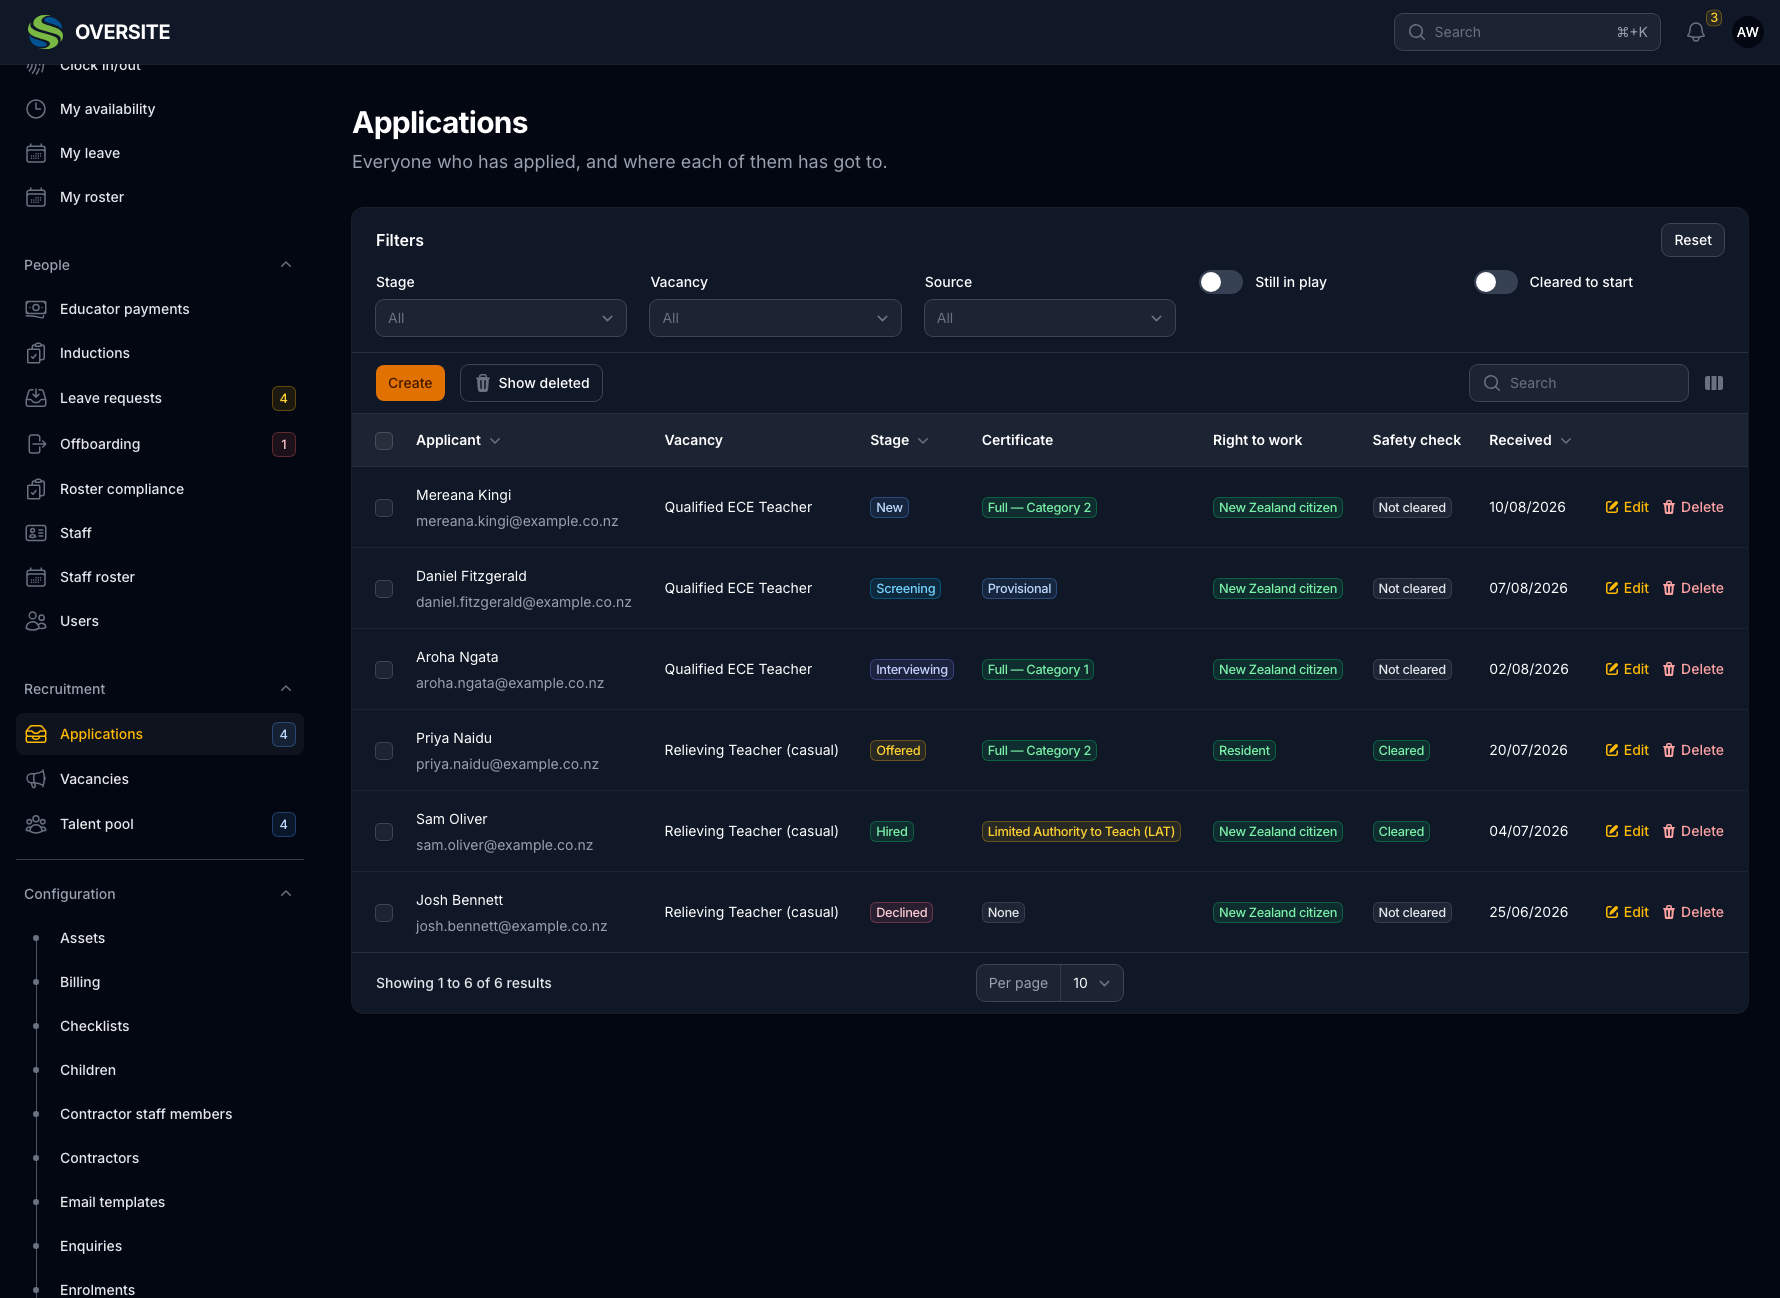Click the Roster compliance icon

tap(36, 489)
